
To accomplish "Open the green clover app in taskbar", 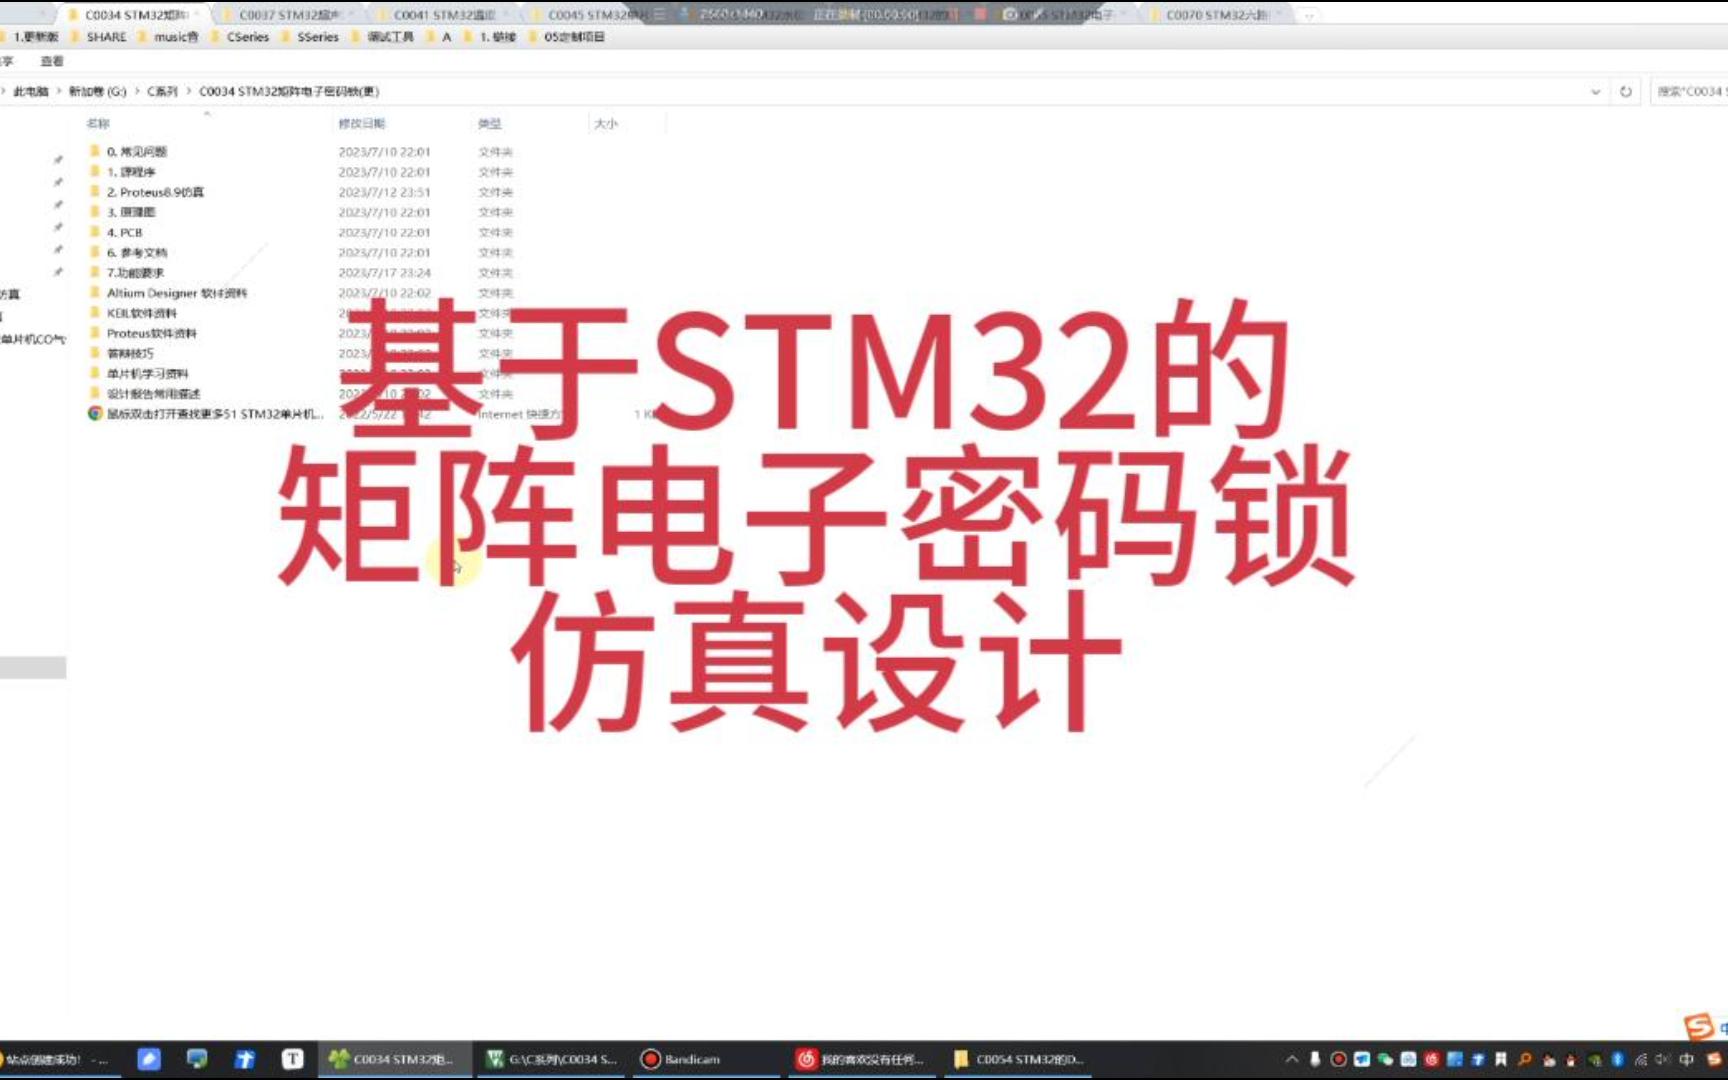I will click(x=339, y=1059).
